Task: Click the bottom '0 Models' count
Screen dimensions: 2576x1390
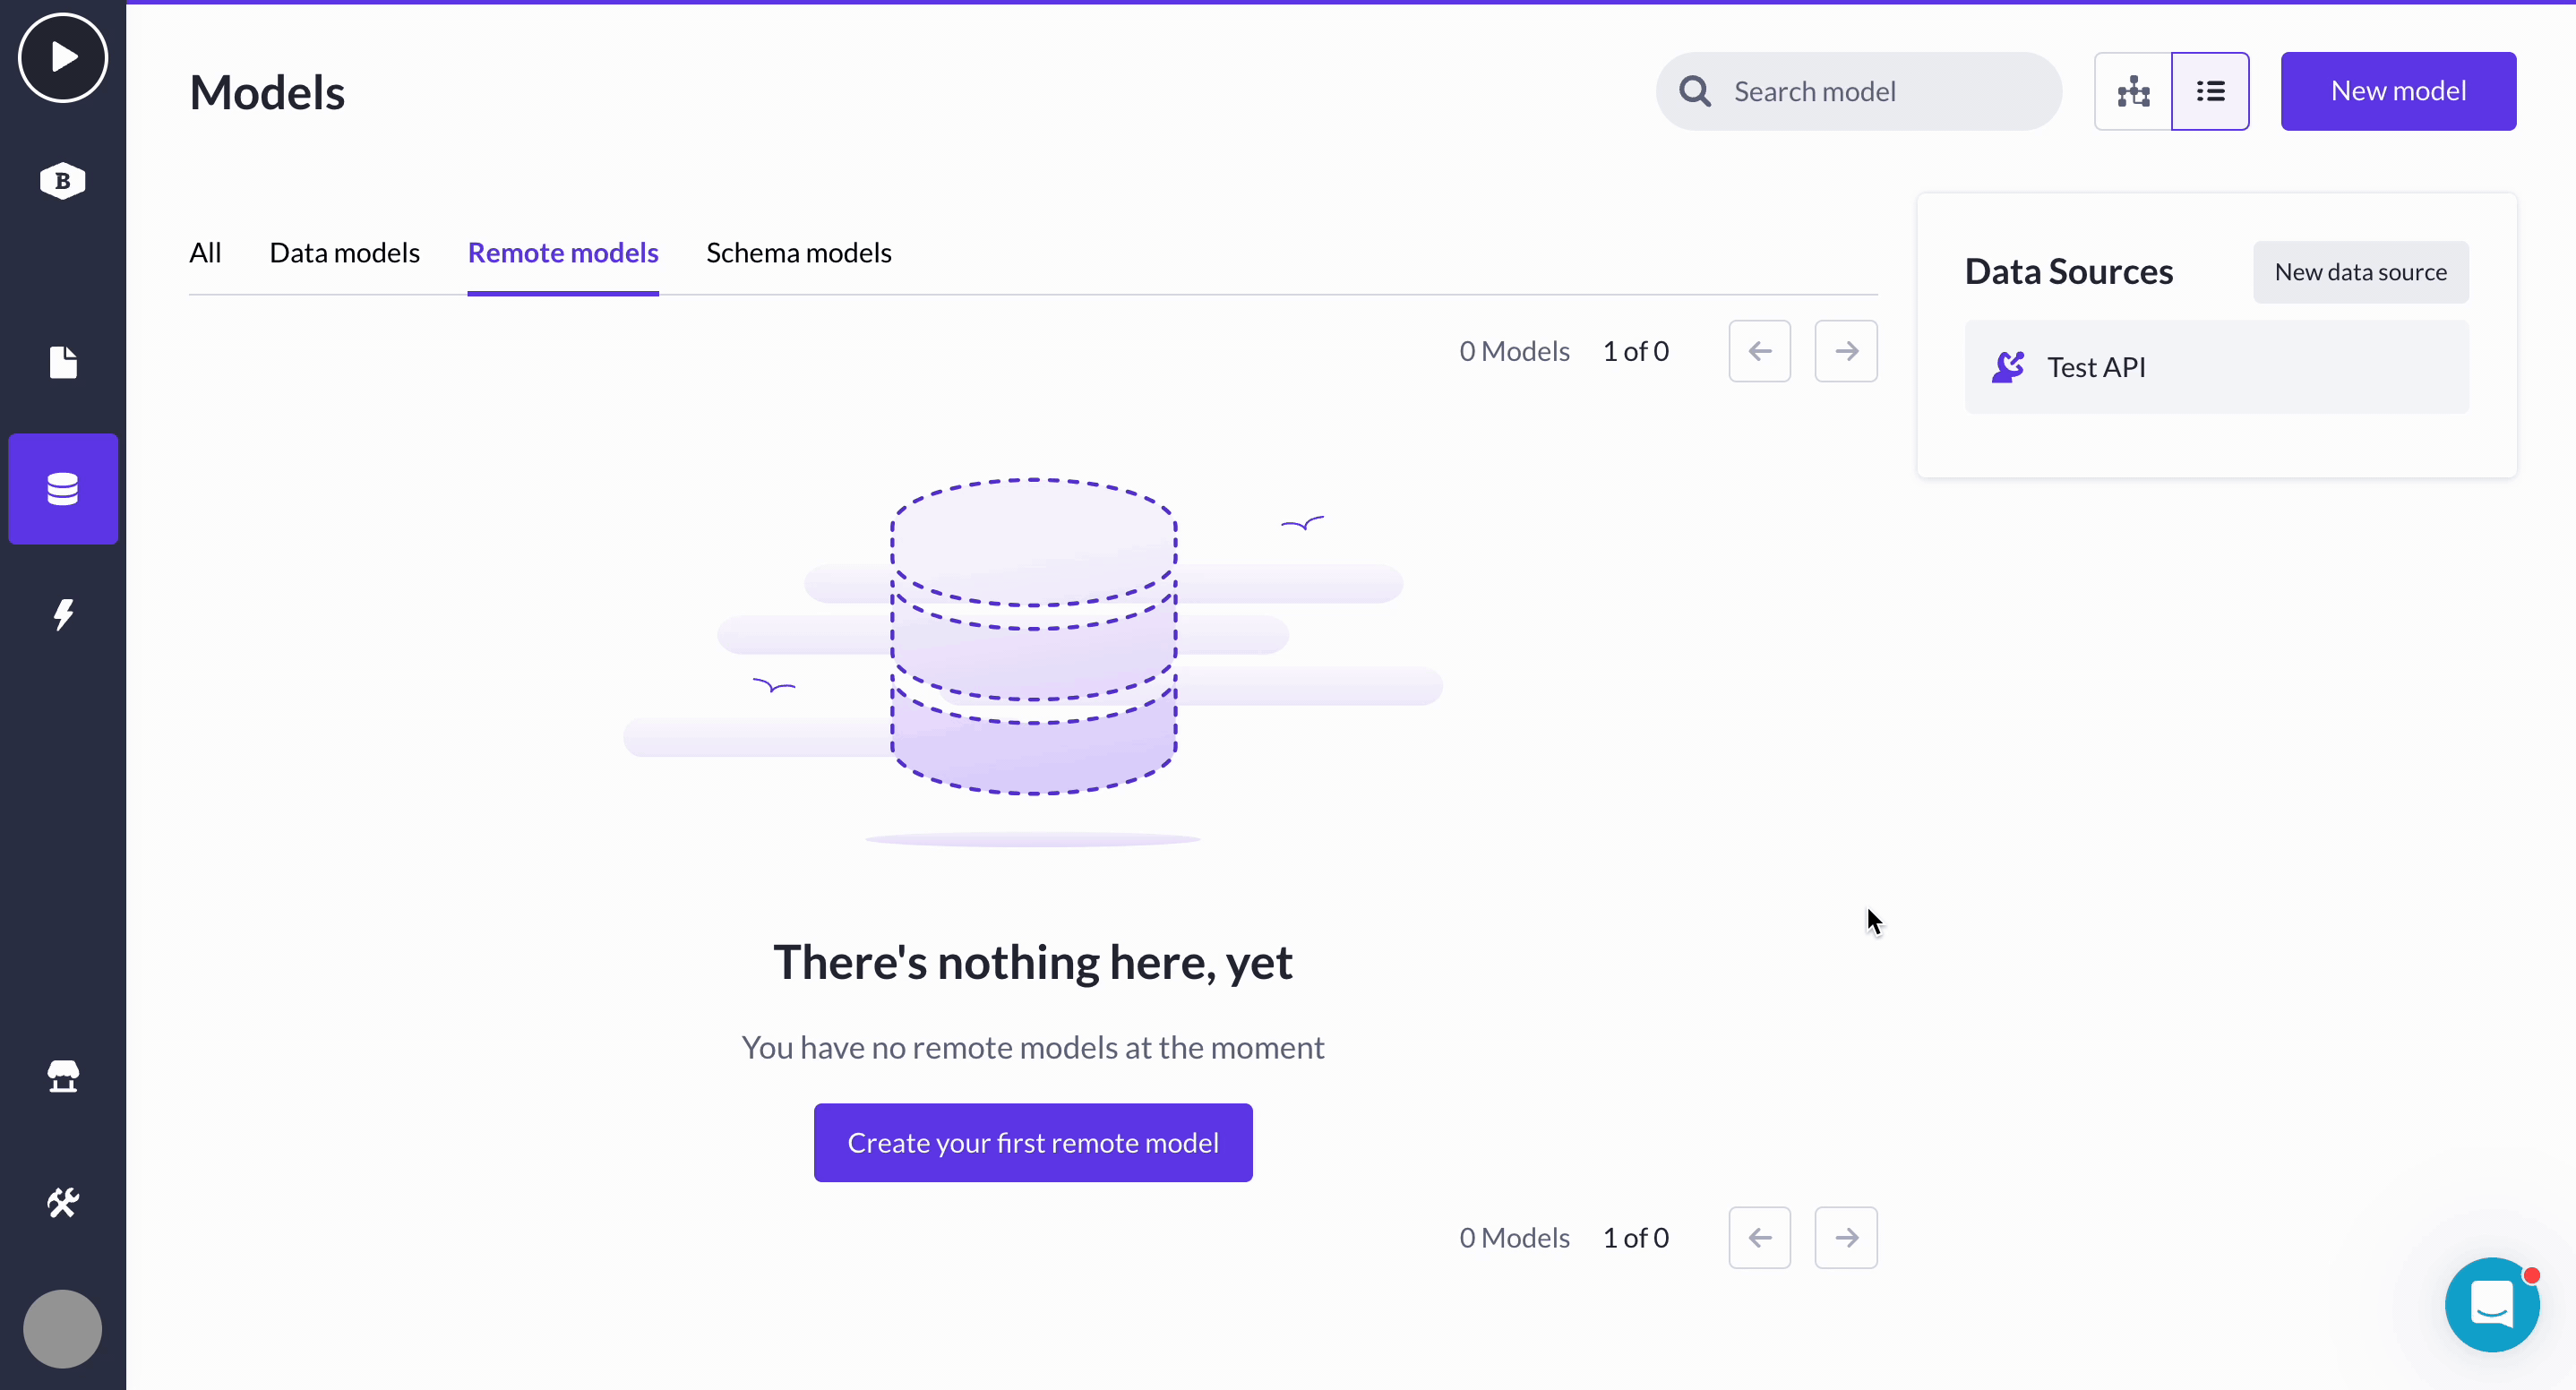Action: coord(1514,1238)
